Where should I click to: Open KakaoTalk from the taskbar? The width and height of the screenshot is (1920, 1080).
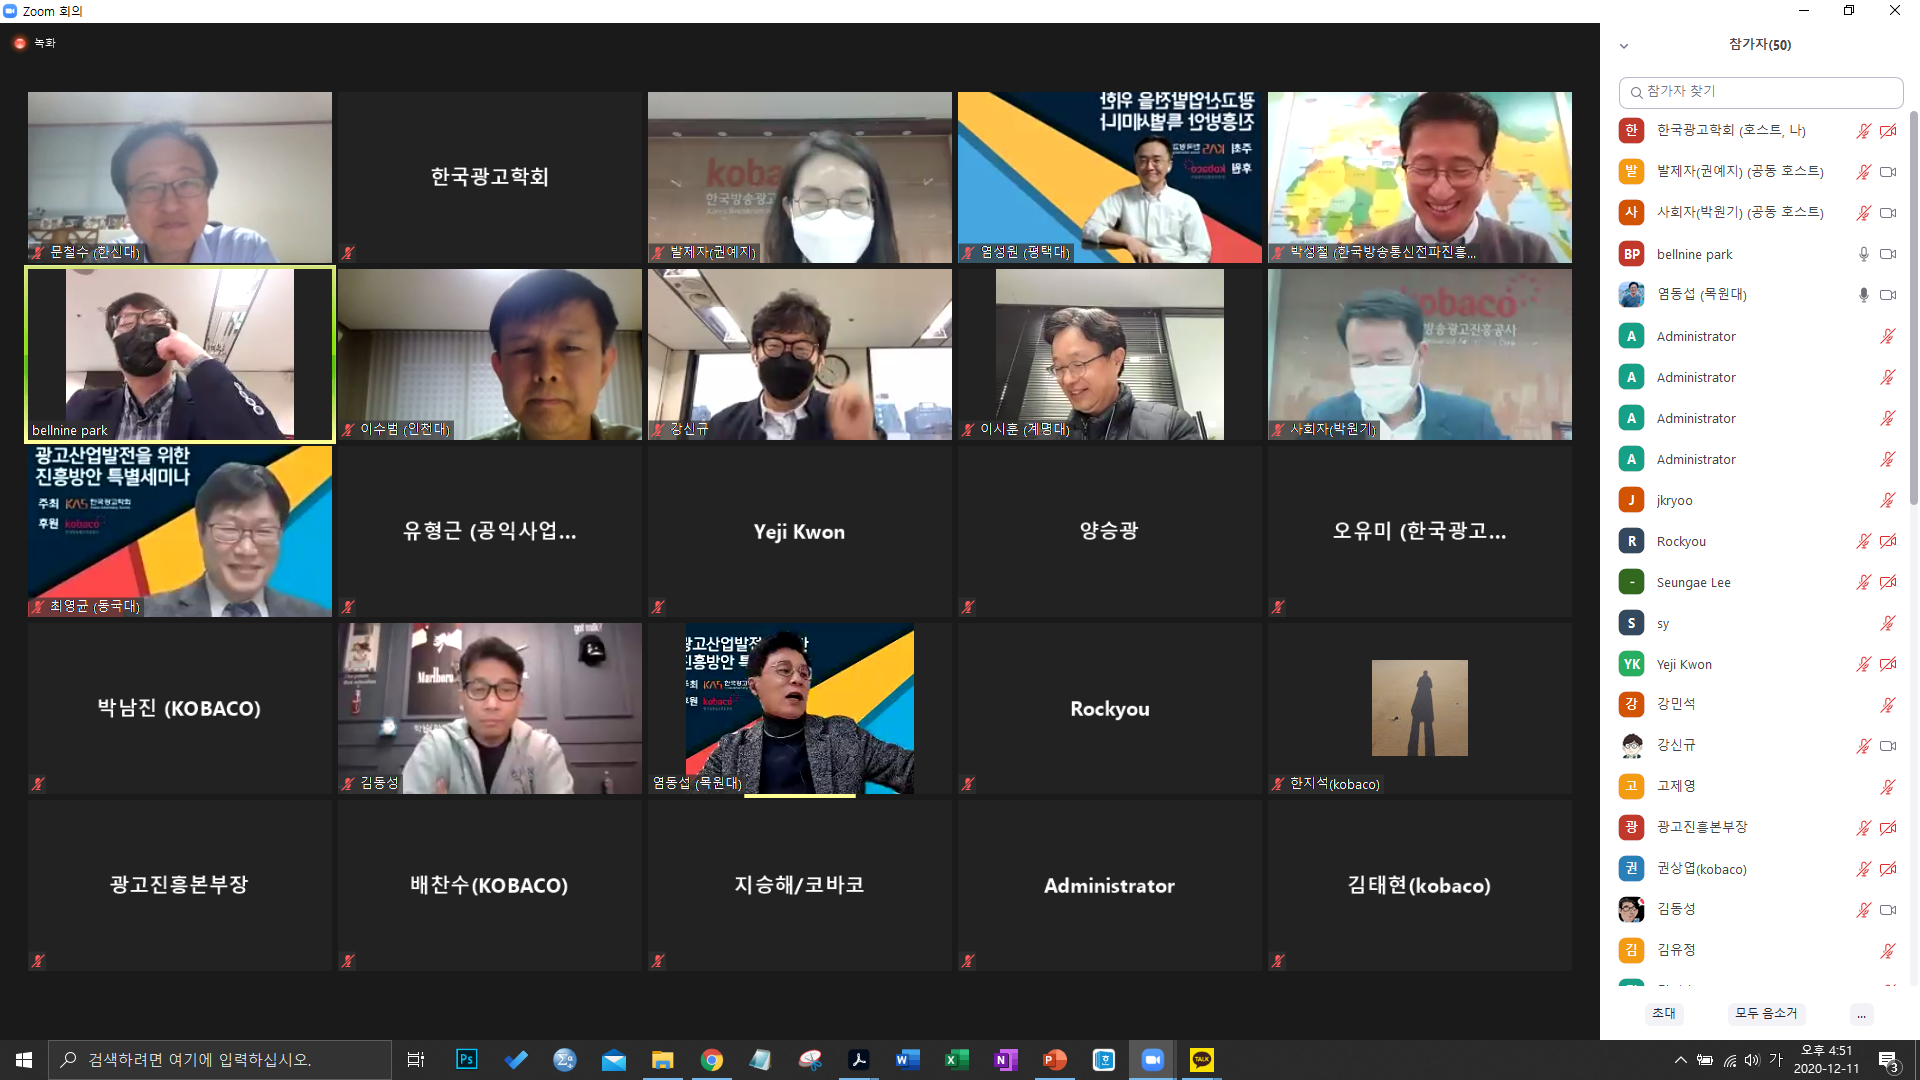tap(1201, 1060)
